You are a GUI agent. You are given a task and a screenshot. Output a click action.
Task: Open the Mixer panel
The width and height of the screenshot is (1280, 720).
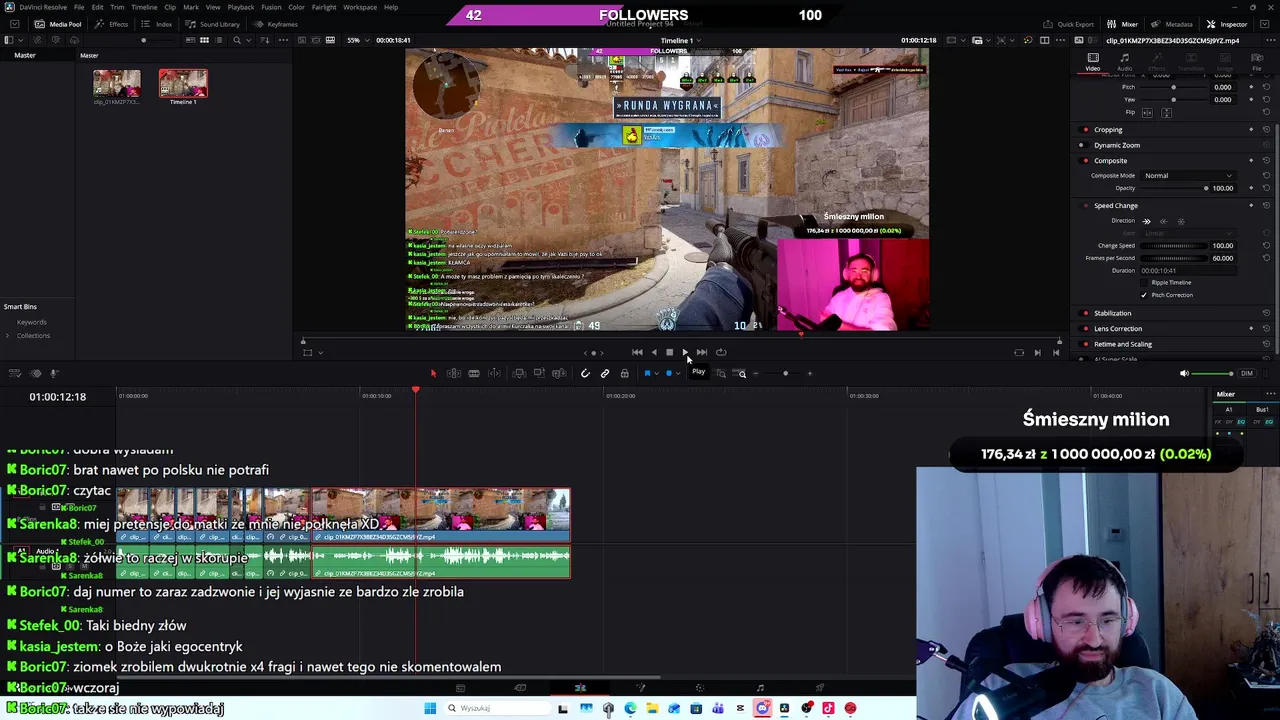coord(1123,24)
